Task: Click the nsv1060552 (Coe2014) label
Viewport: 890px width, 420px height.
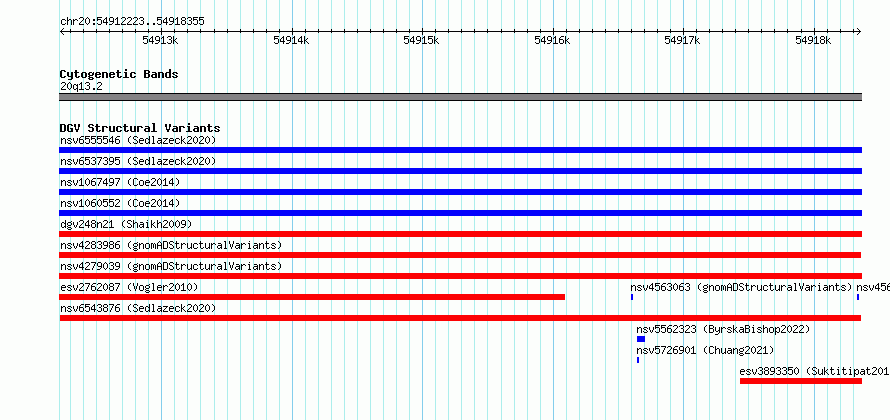Action: [120, 203]
